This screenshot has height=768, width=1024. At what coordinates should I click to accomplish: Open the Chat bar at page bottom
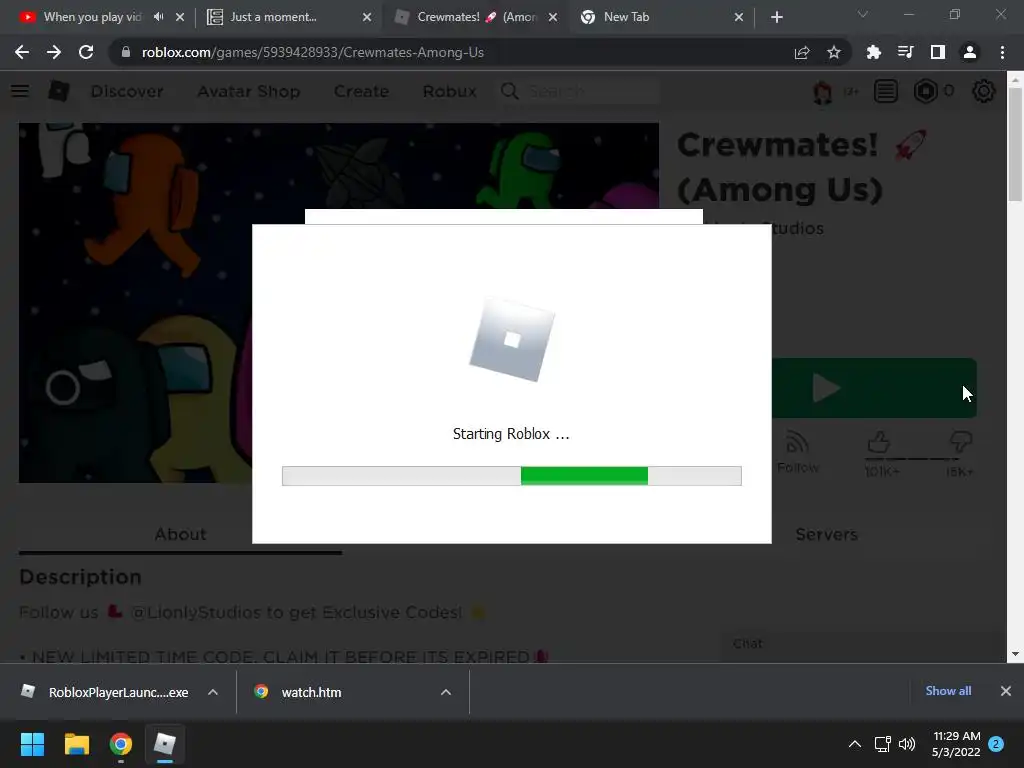tap(862, 644)
